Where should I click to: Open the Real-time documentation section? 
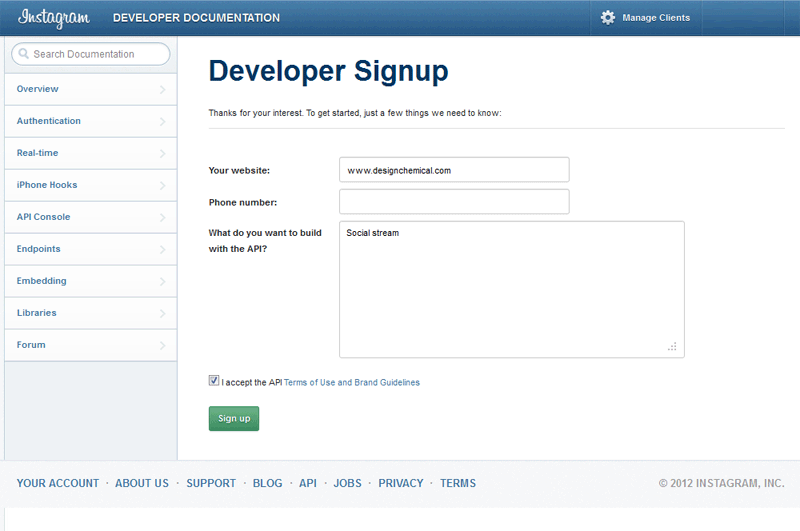37,153
